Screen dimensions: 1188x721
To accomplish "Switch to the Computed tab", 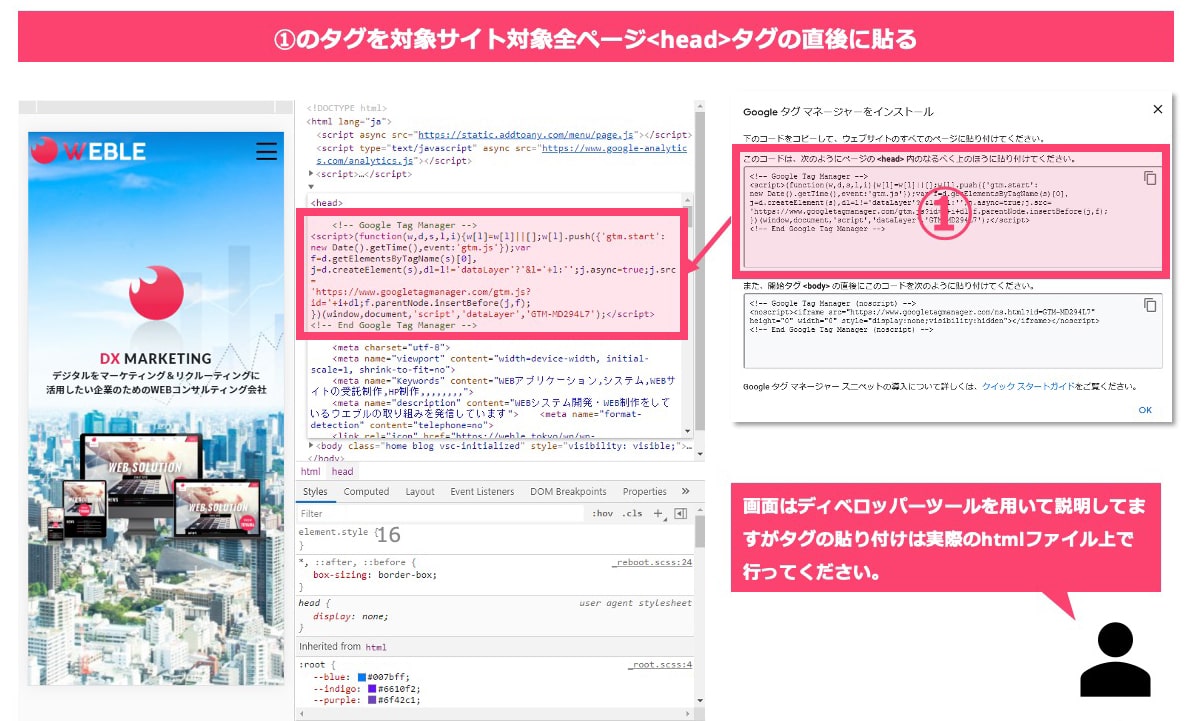I will click(366, 492).
